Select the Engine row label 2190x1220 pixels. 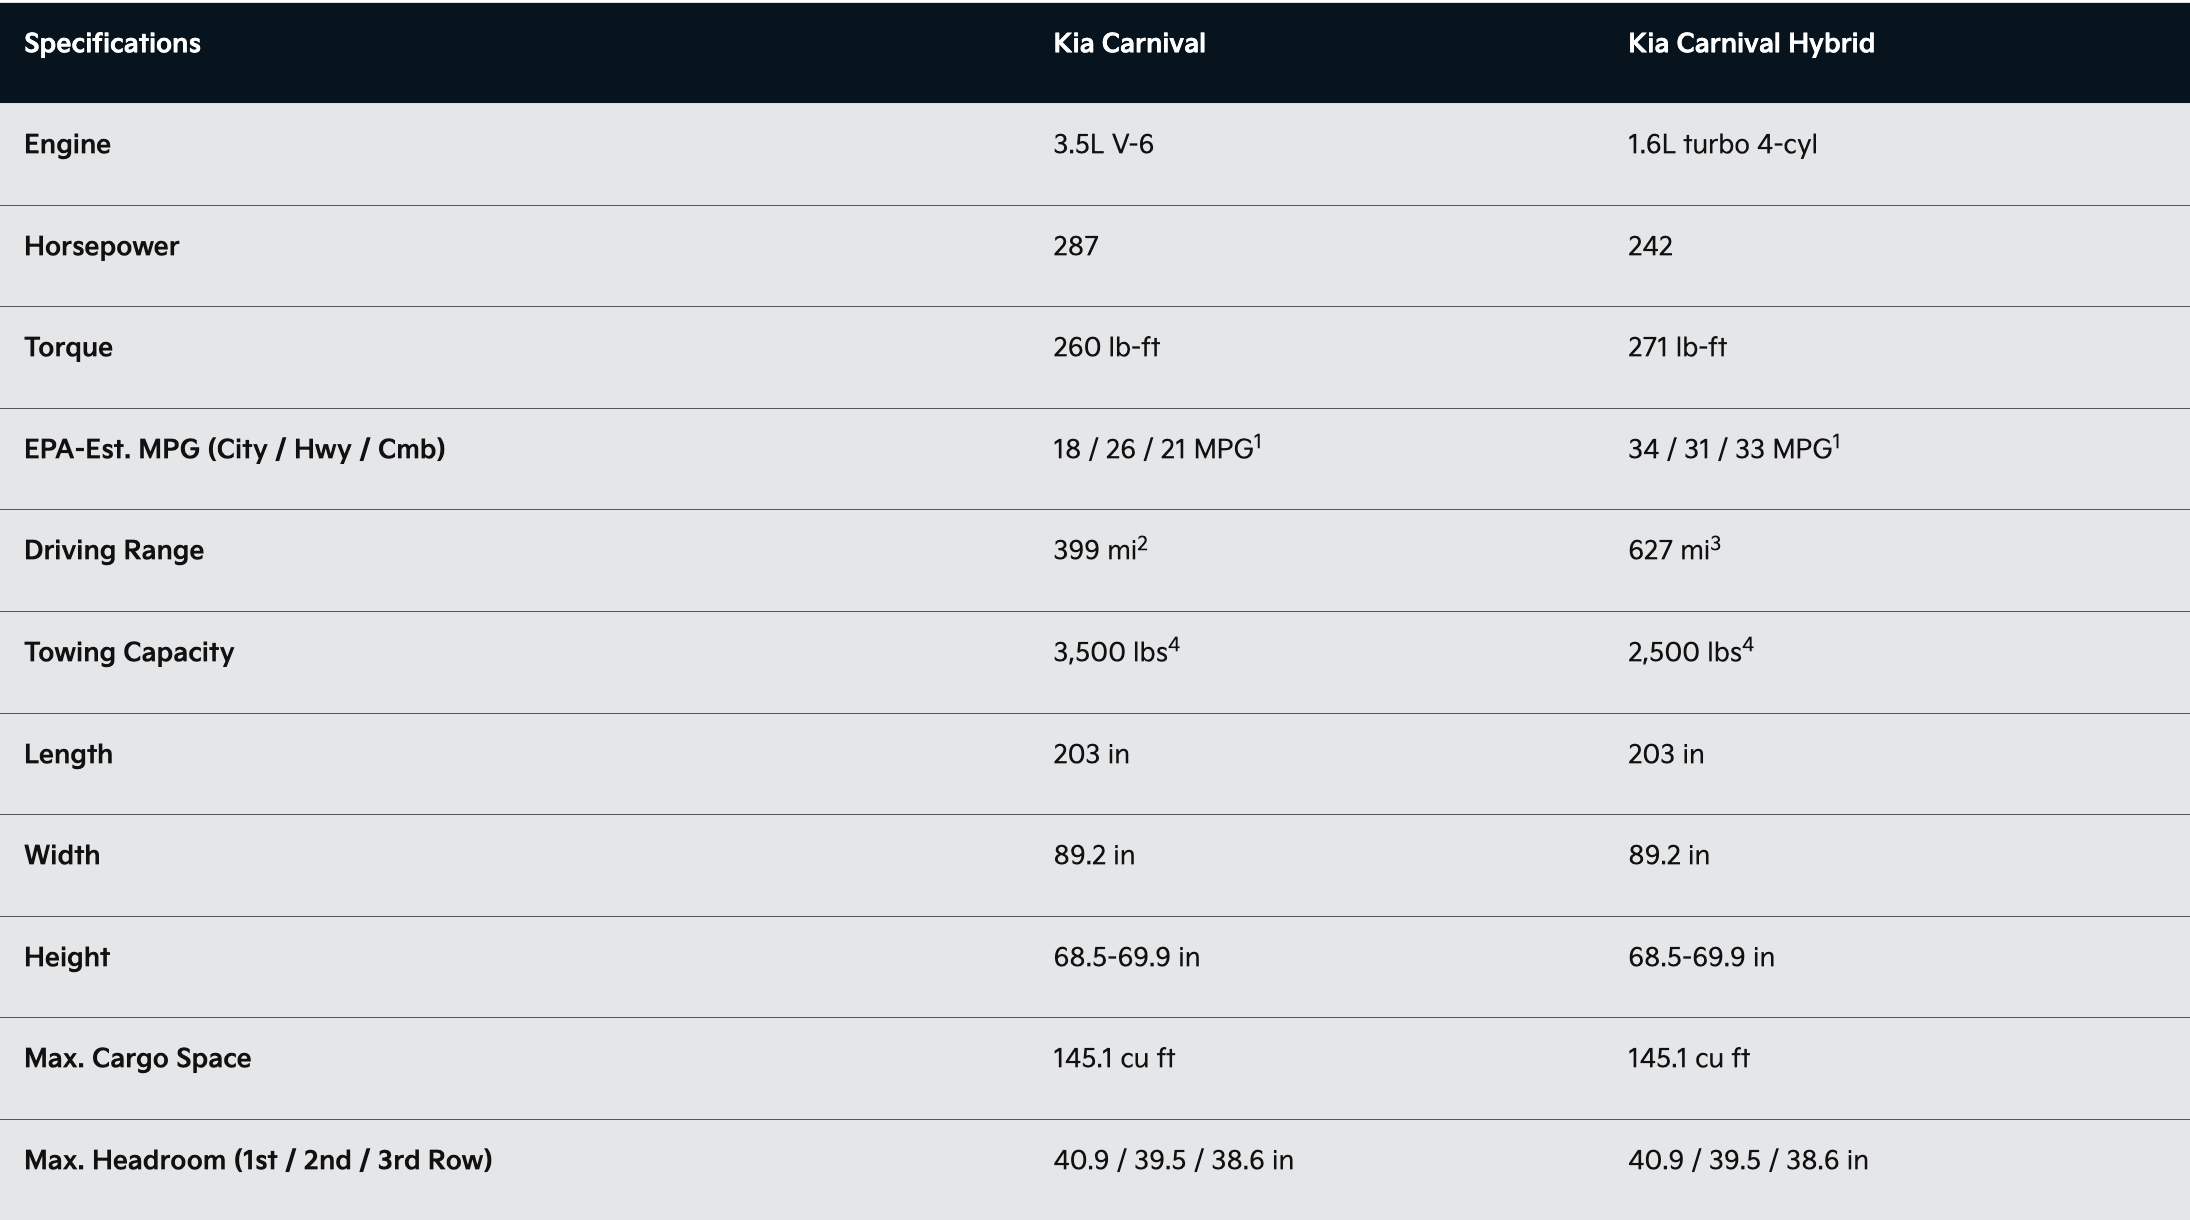pyautogui.click(x=67, y=144)
